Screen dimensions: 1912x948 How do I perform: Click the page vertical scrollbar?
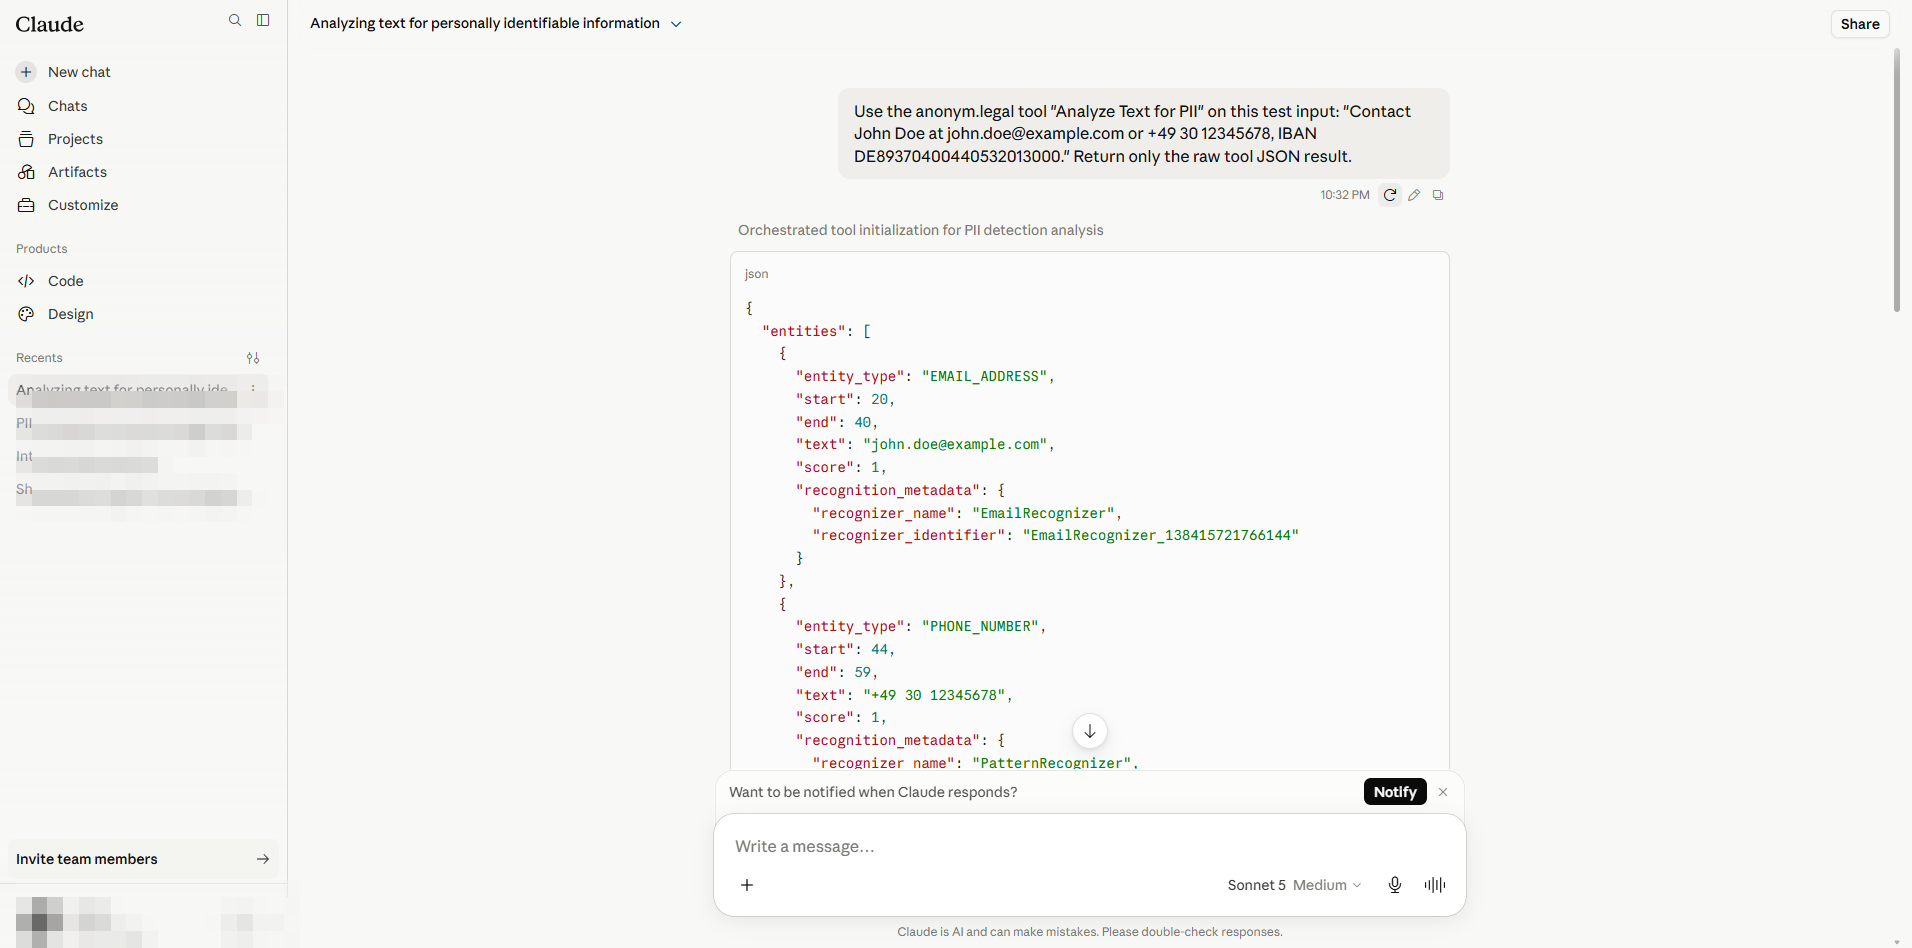pyautogui.click(x=1896, y=180)
